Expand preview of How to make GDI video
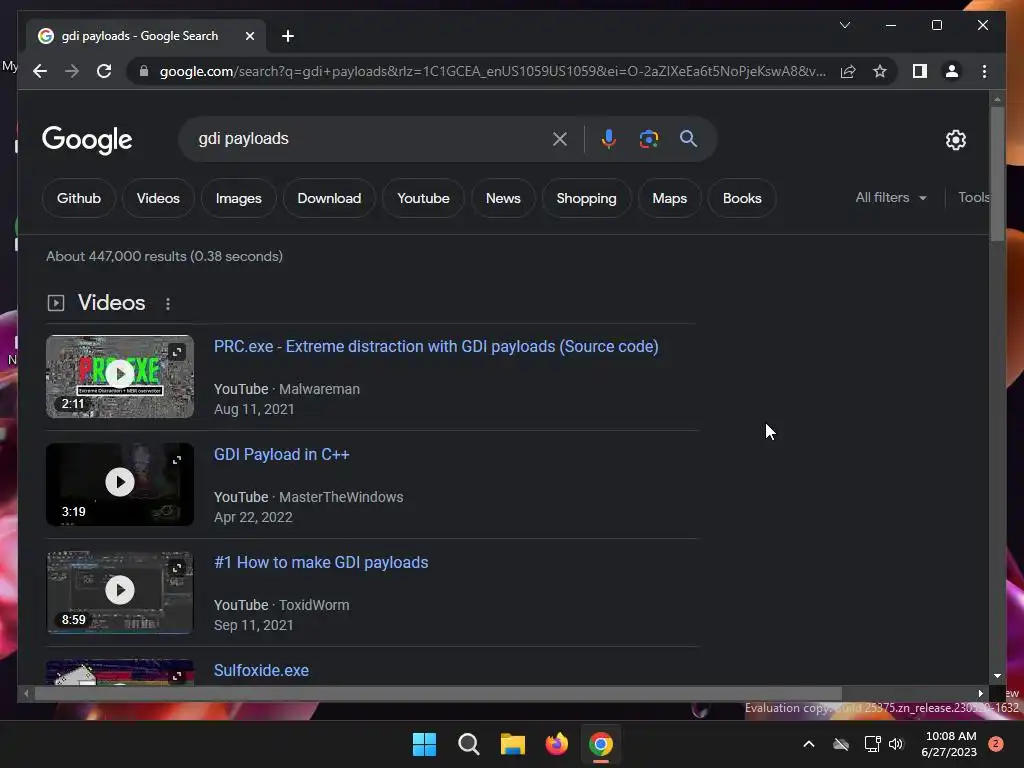This screenshot has height=768, width=1024. tap(177, 568)
